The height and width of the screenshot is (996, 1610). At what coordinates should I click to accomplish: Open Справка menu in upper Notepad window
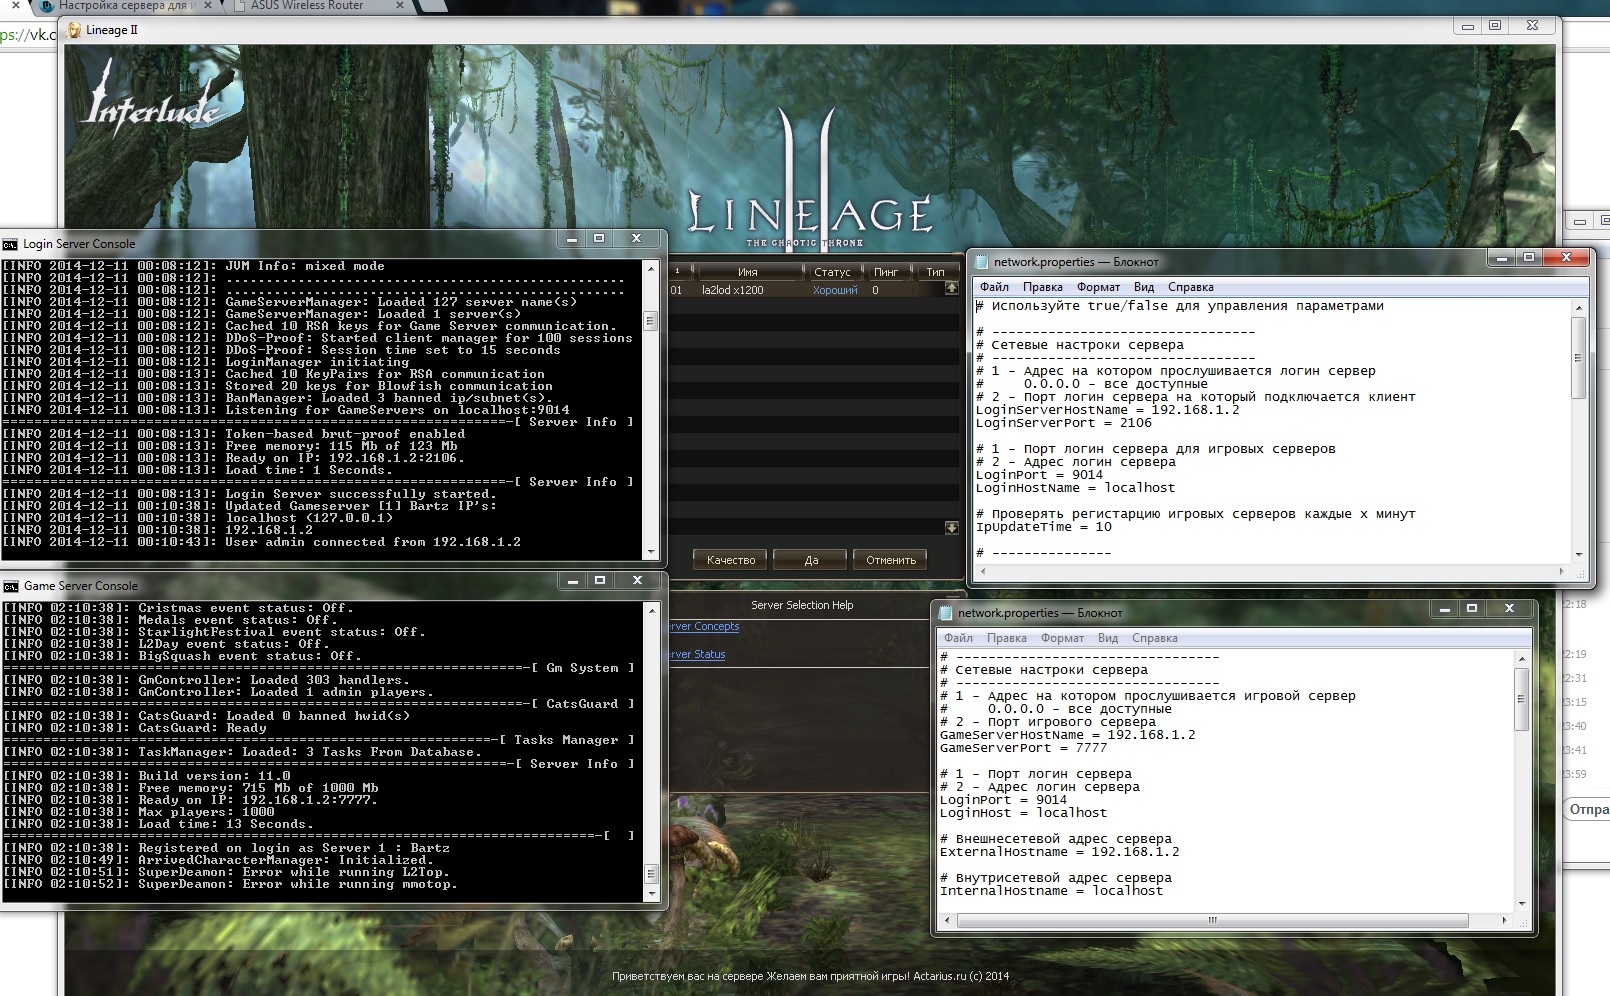[1190, 287]
